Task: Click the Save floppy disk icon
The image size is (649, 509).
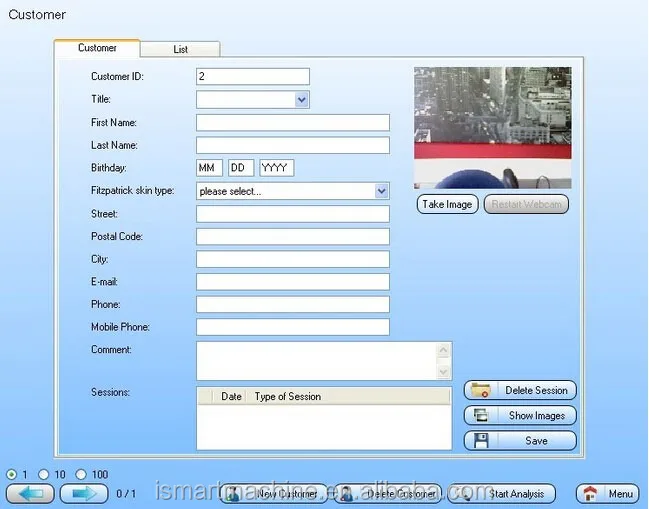Action: click(x=481, y=441)
